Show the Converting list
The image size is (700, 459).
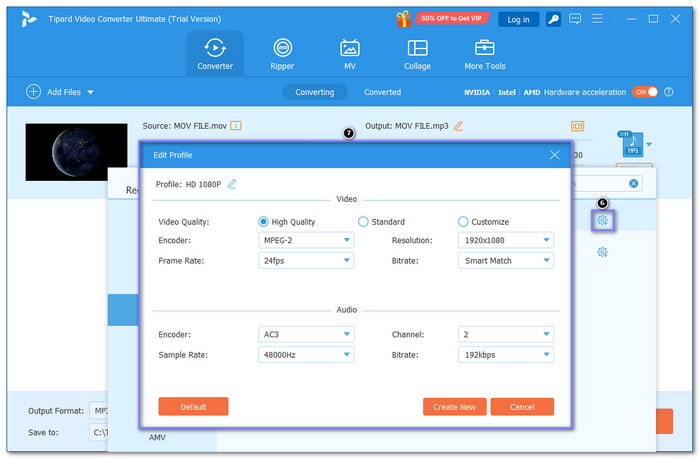tap(314, 92)
